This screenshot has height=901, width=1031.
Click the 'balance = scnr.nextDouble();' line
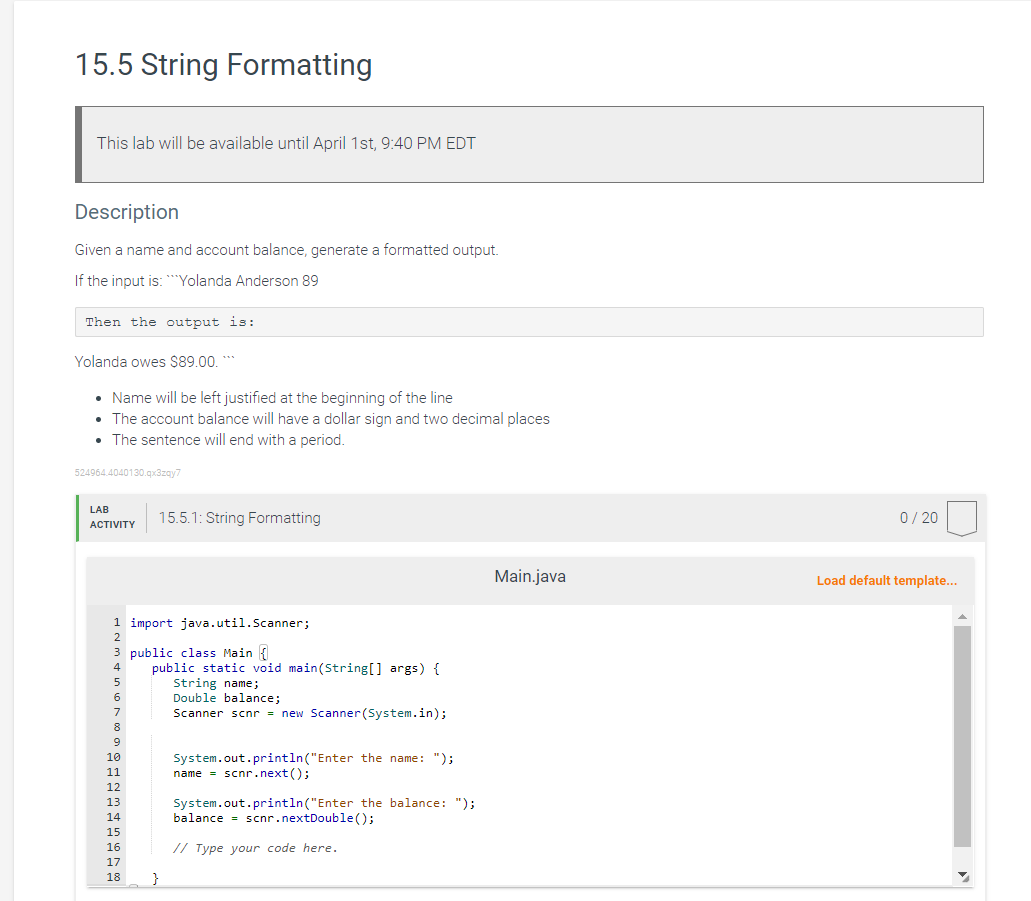[274, 818]
